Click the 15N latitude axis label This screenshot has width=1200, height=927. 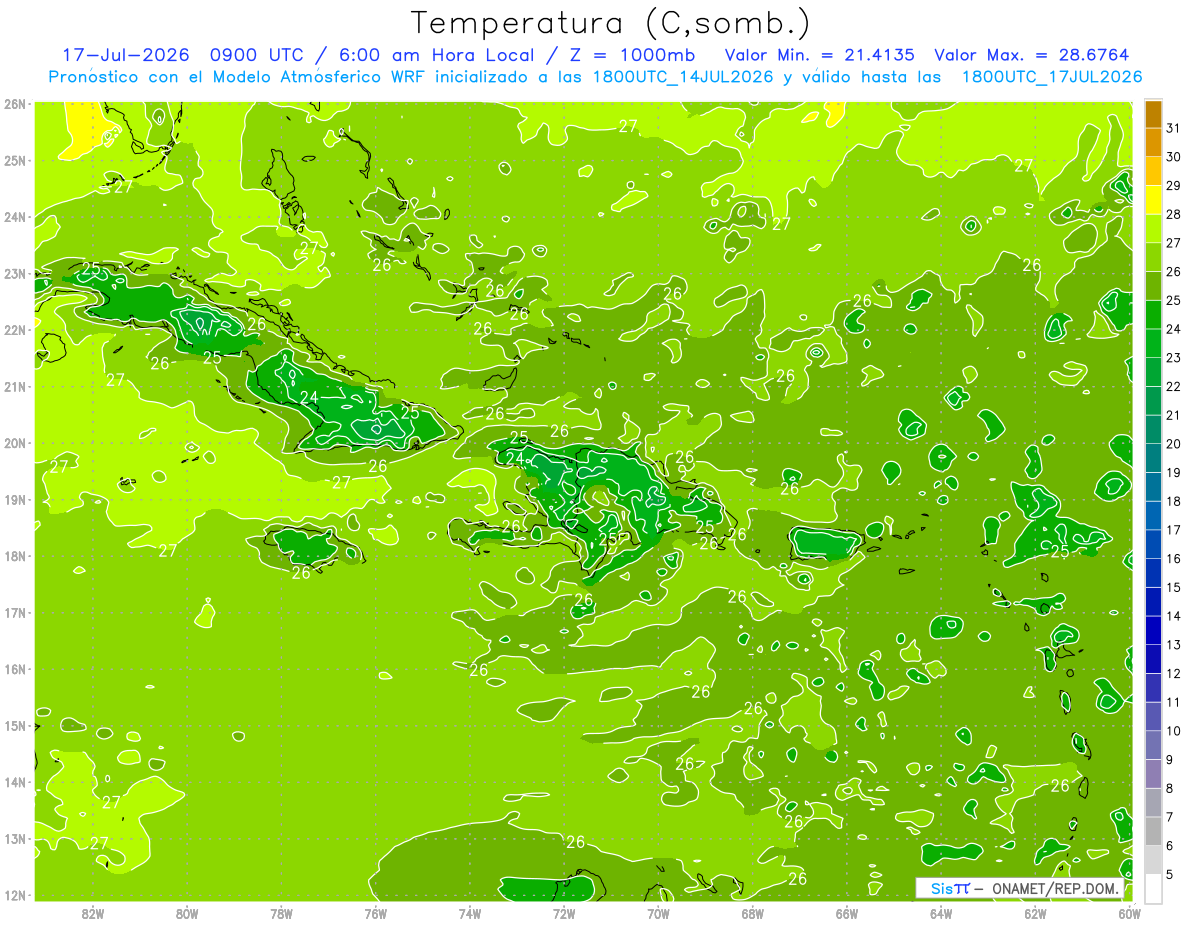click(x=15, y=725)
